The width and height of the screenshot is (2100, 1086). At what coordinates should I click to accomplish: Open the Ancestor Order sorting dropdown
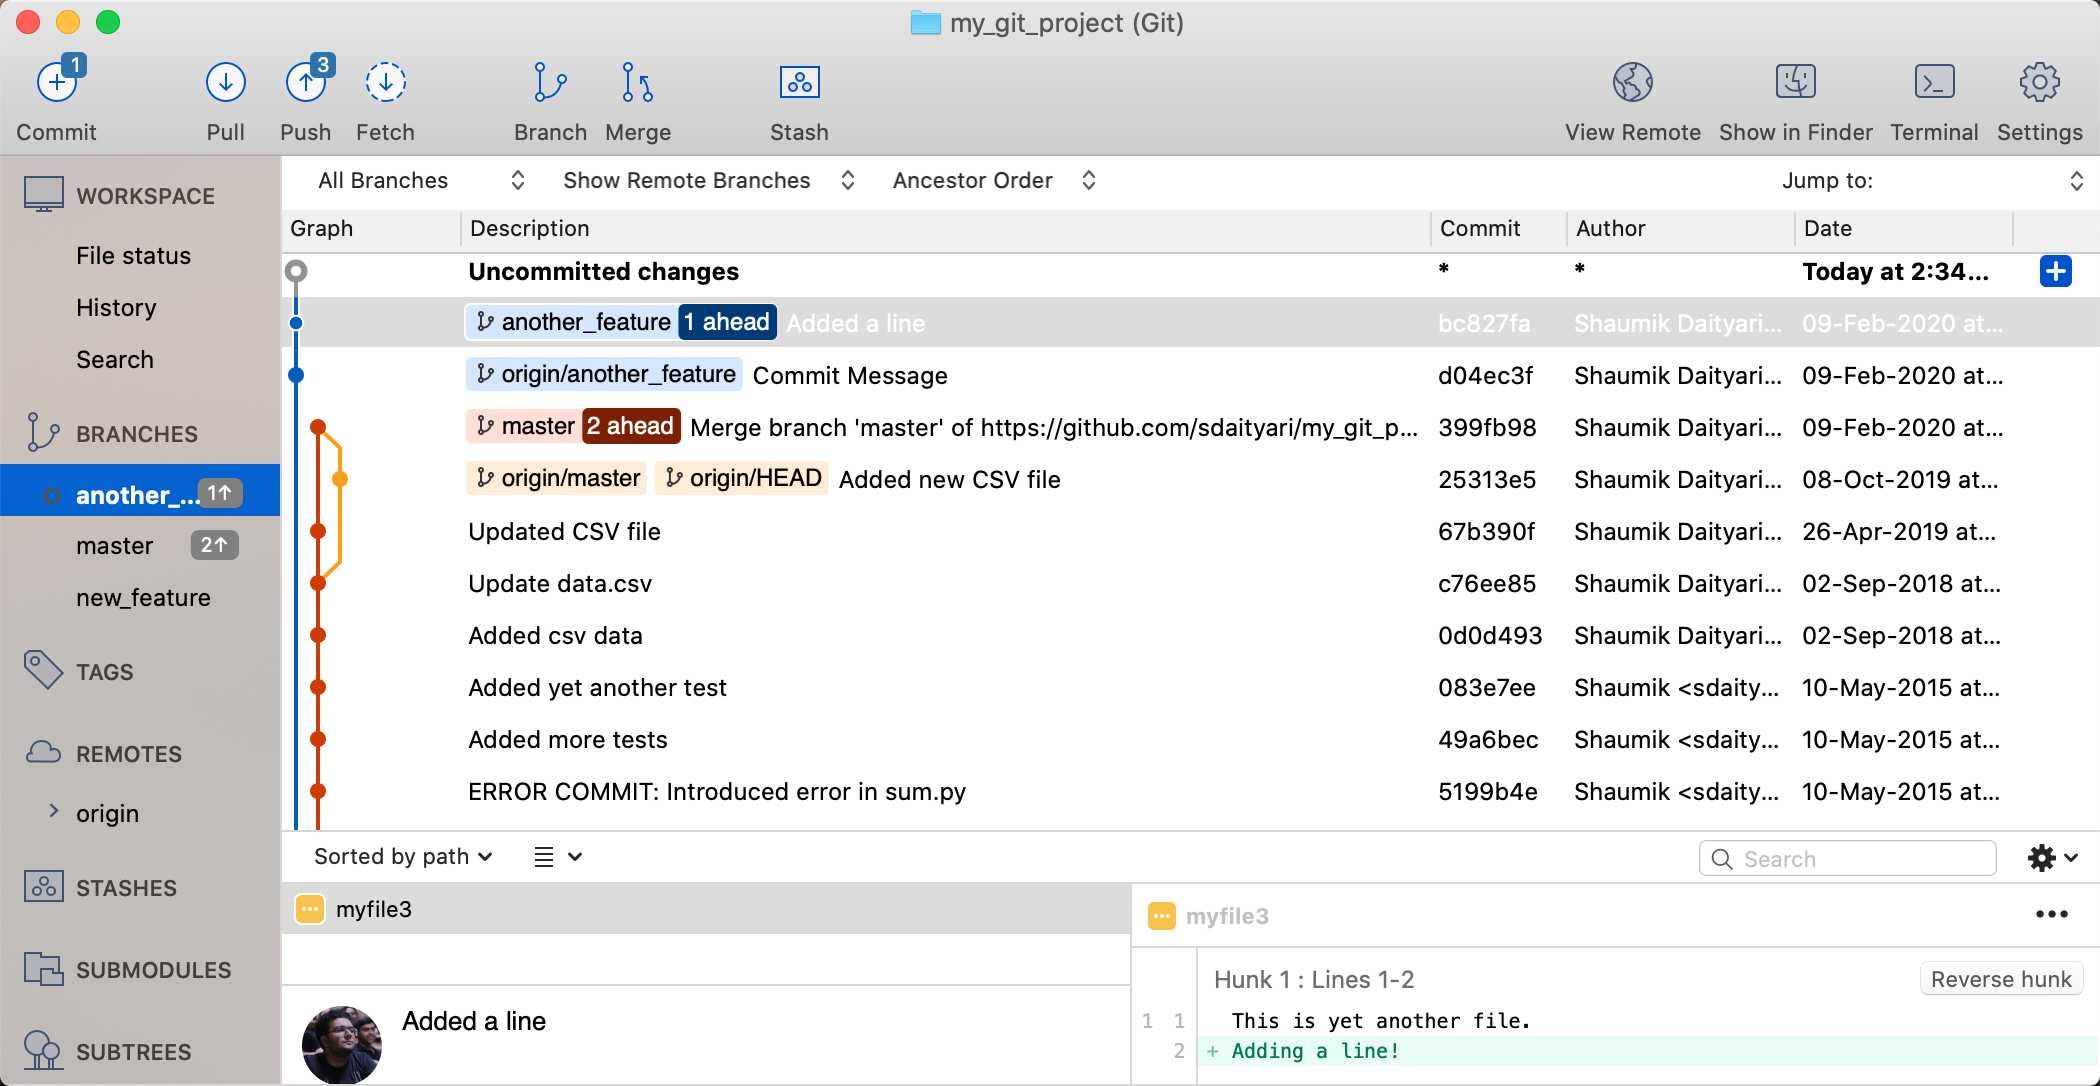pyautogui.click(x=993, y=180)
